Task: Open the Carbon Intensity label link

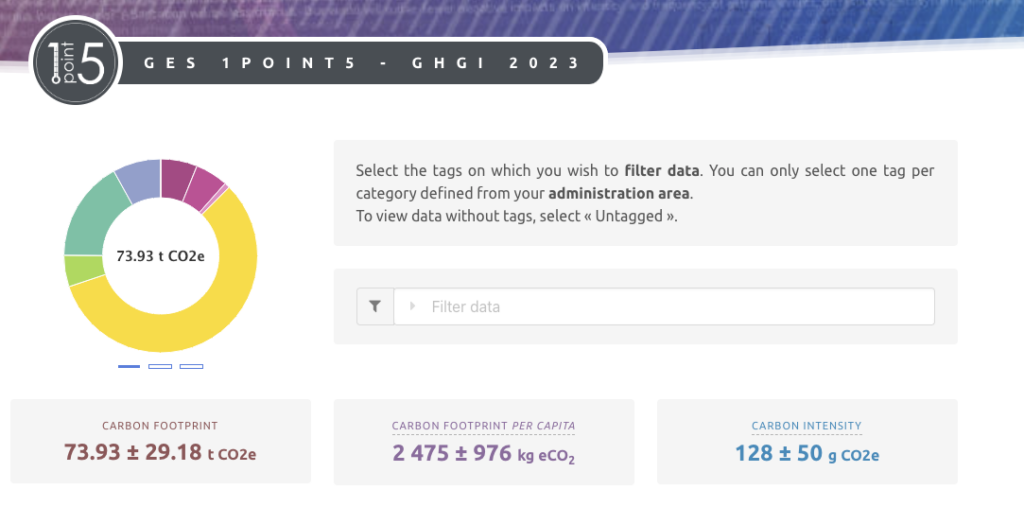Action: pos(806,426)
